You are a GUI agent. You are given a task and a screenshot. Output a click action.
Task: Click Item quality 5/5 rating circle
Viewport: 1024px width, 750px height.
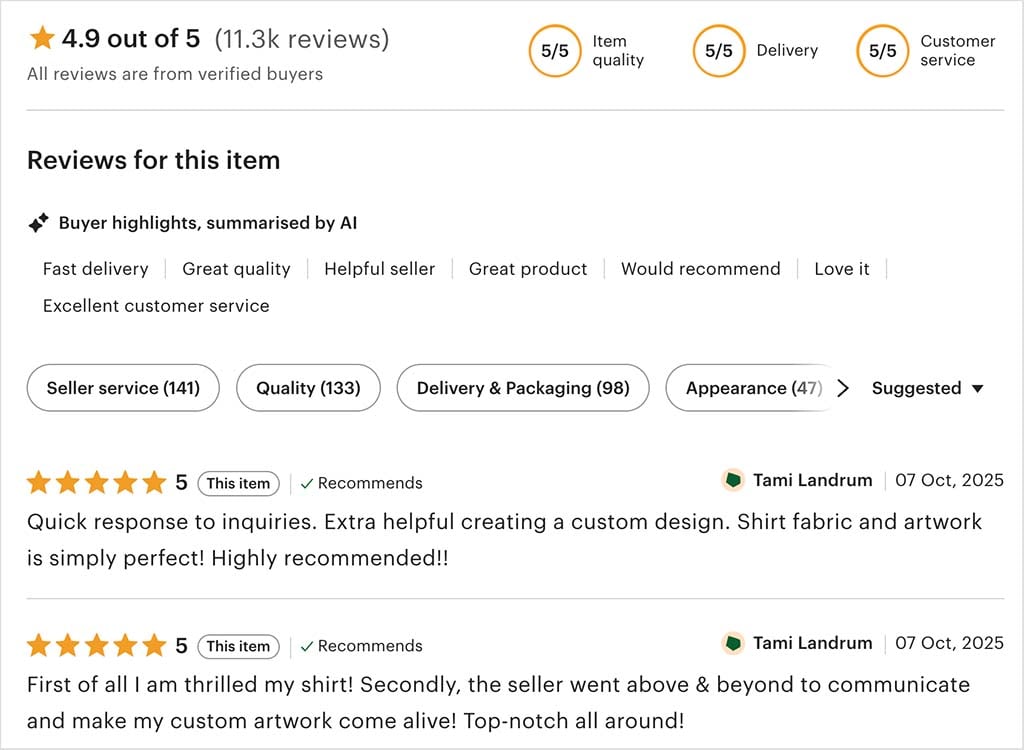[554, 51]
